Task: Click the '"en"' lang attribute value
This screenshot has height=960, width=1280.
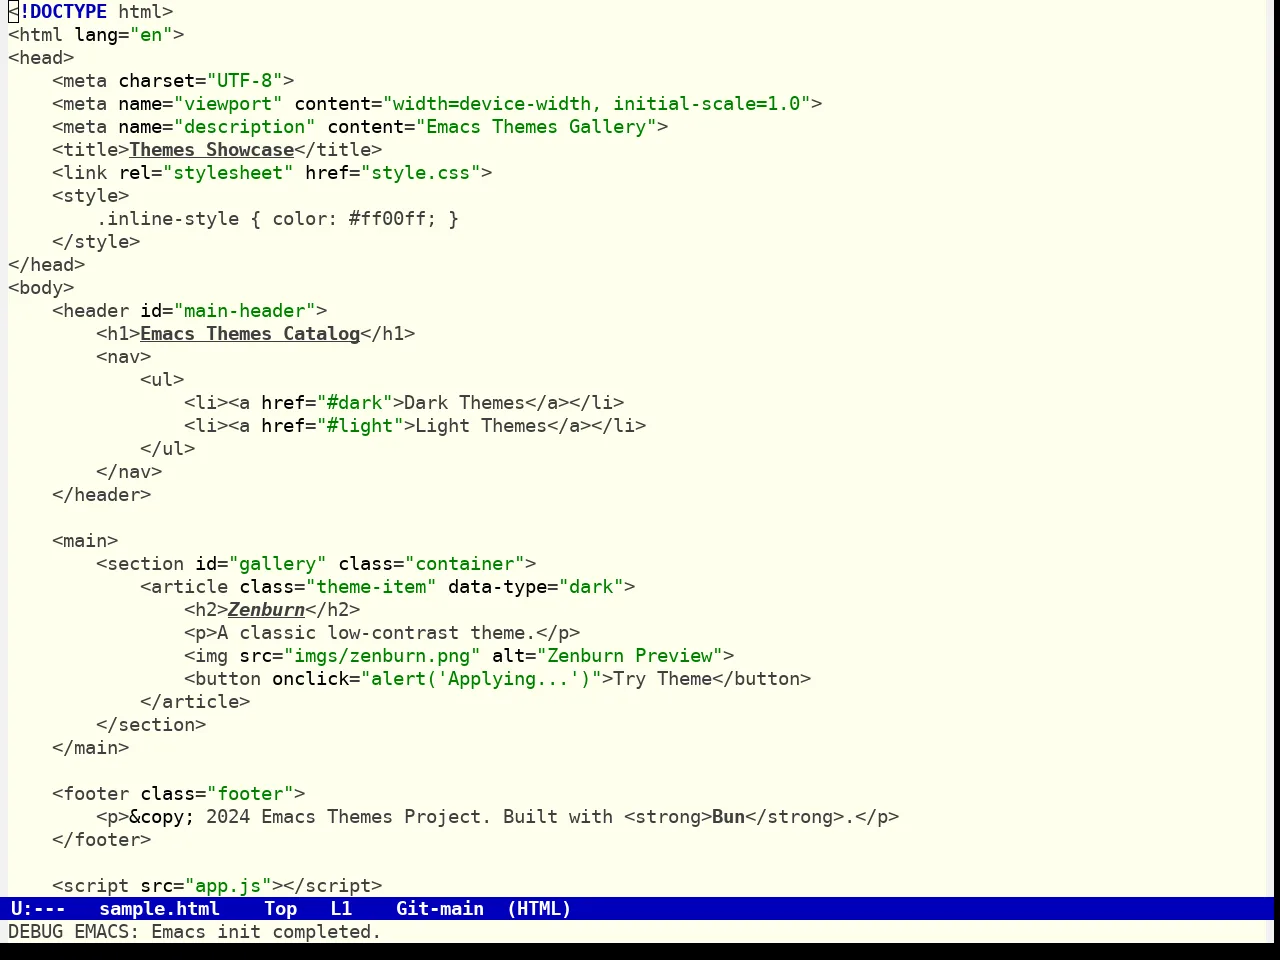Action: coord(151,35)
